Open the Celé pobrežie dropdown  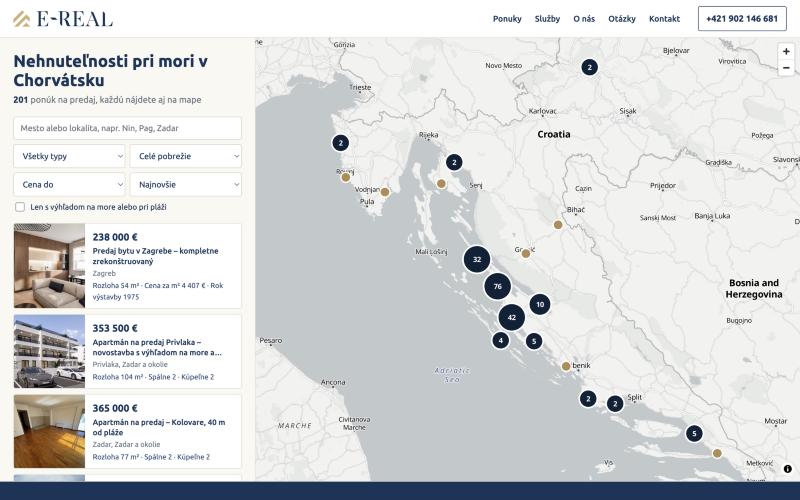point(186,156)
